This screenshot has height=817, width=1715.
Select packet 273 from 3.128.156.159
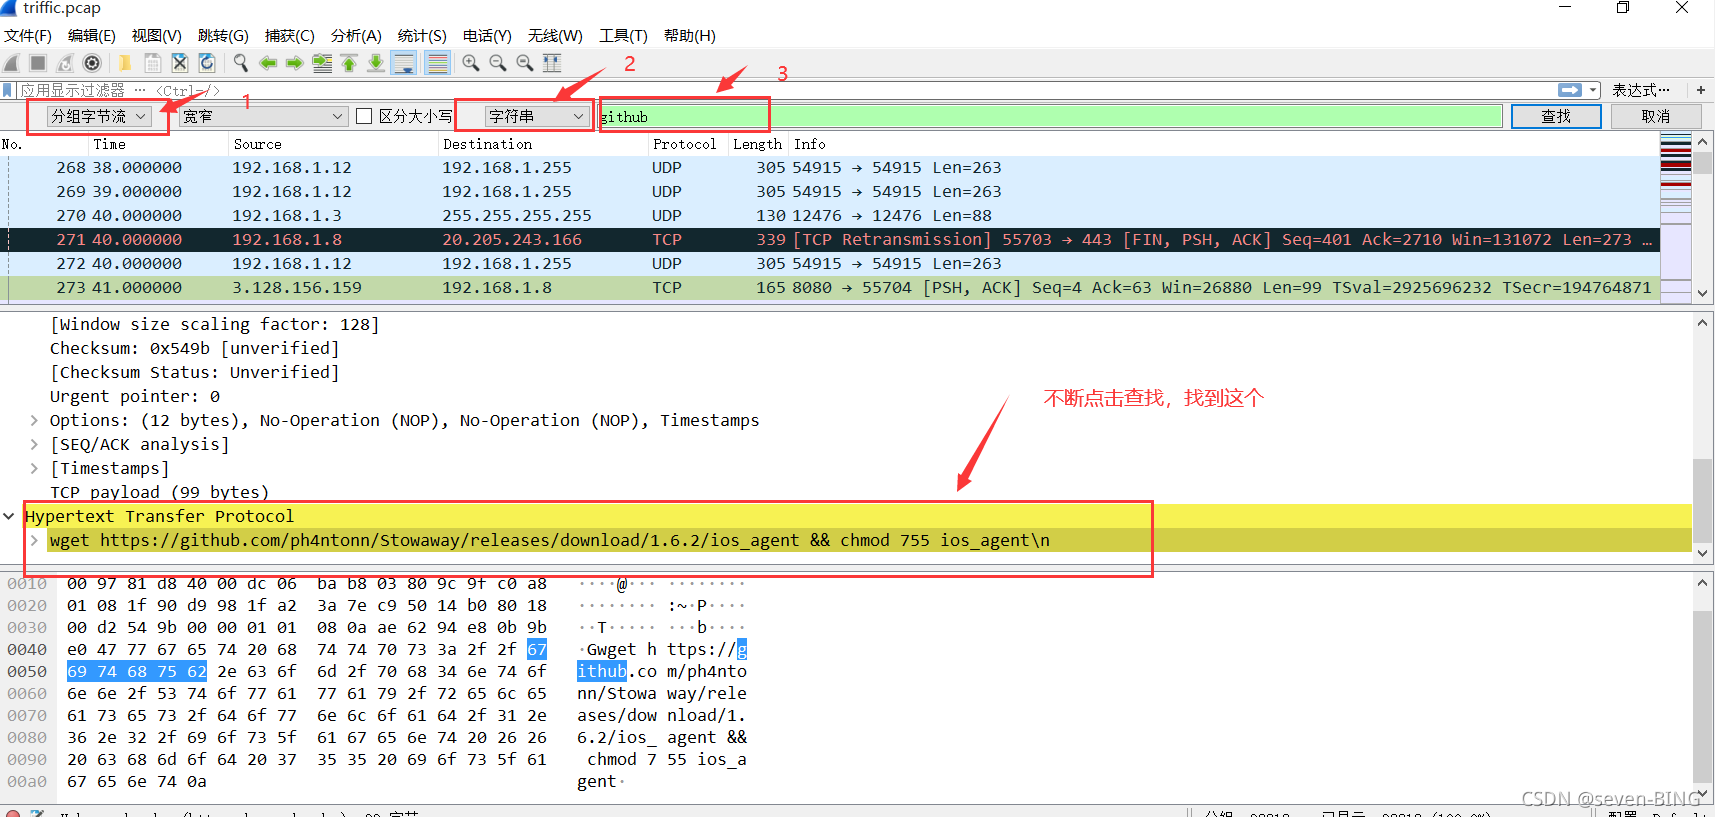(830, 288)
